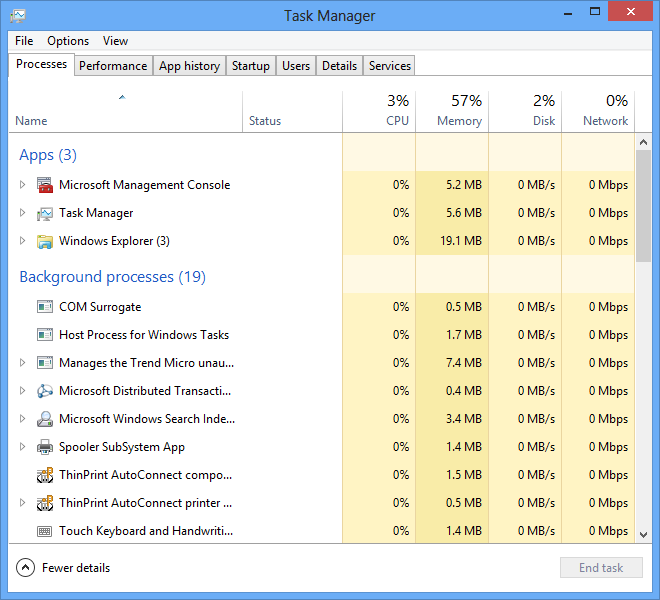Open the Startup tab

click(250, 66)
